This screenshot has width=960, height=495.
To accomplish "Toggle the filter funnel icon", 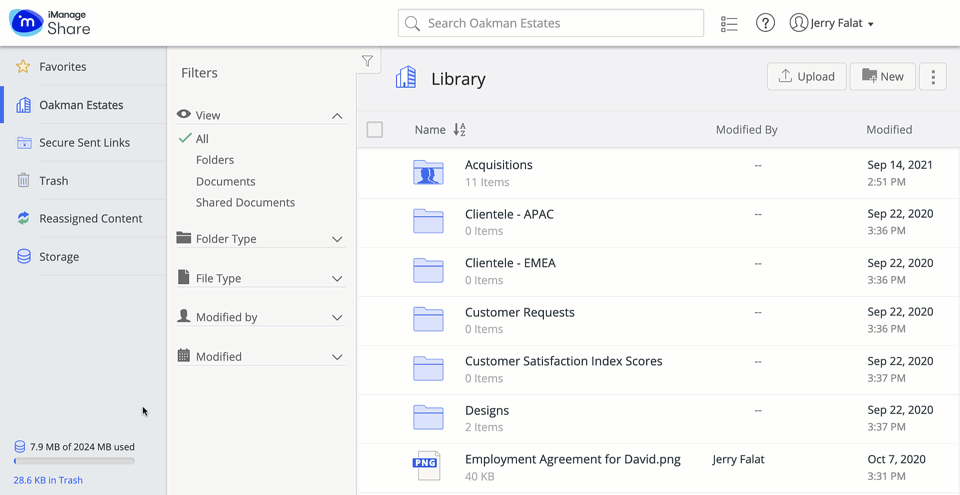I will [367, 62].
